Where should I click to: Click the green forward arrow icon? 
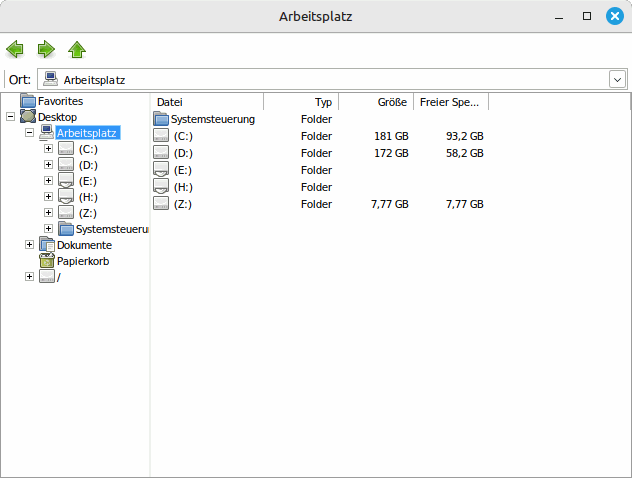click(46, 49)
